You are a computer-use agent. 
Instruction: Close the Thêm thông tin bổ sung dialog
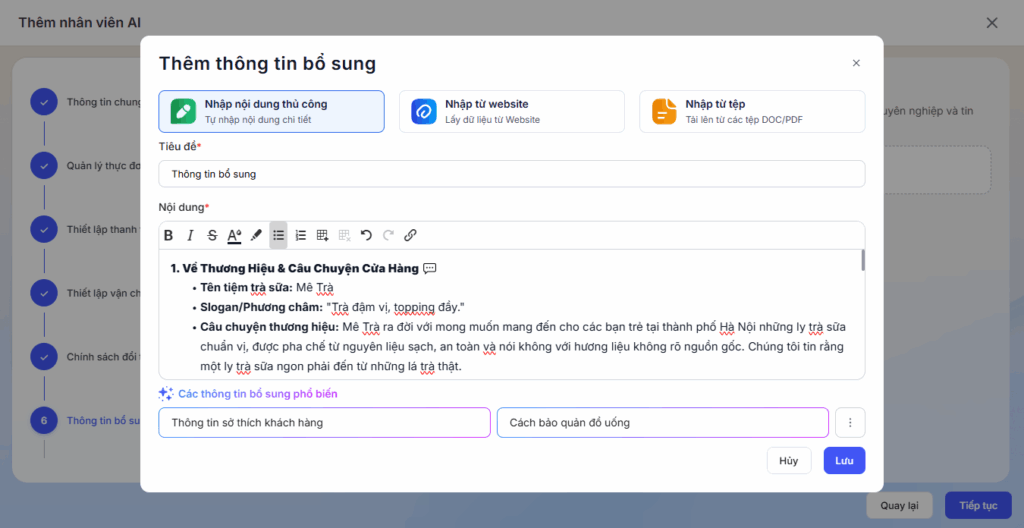click(856, 63)
